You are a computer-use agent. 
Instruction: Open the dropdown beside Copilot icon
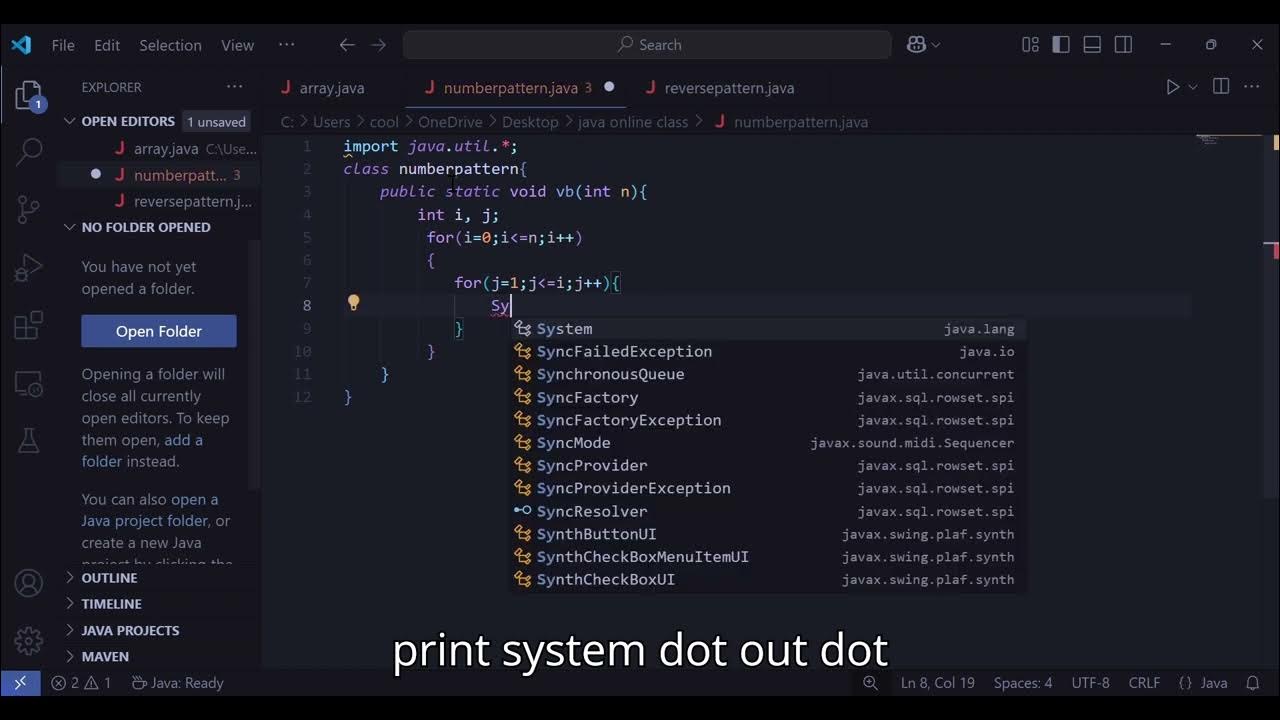tap(936, 45)
